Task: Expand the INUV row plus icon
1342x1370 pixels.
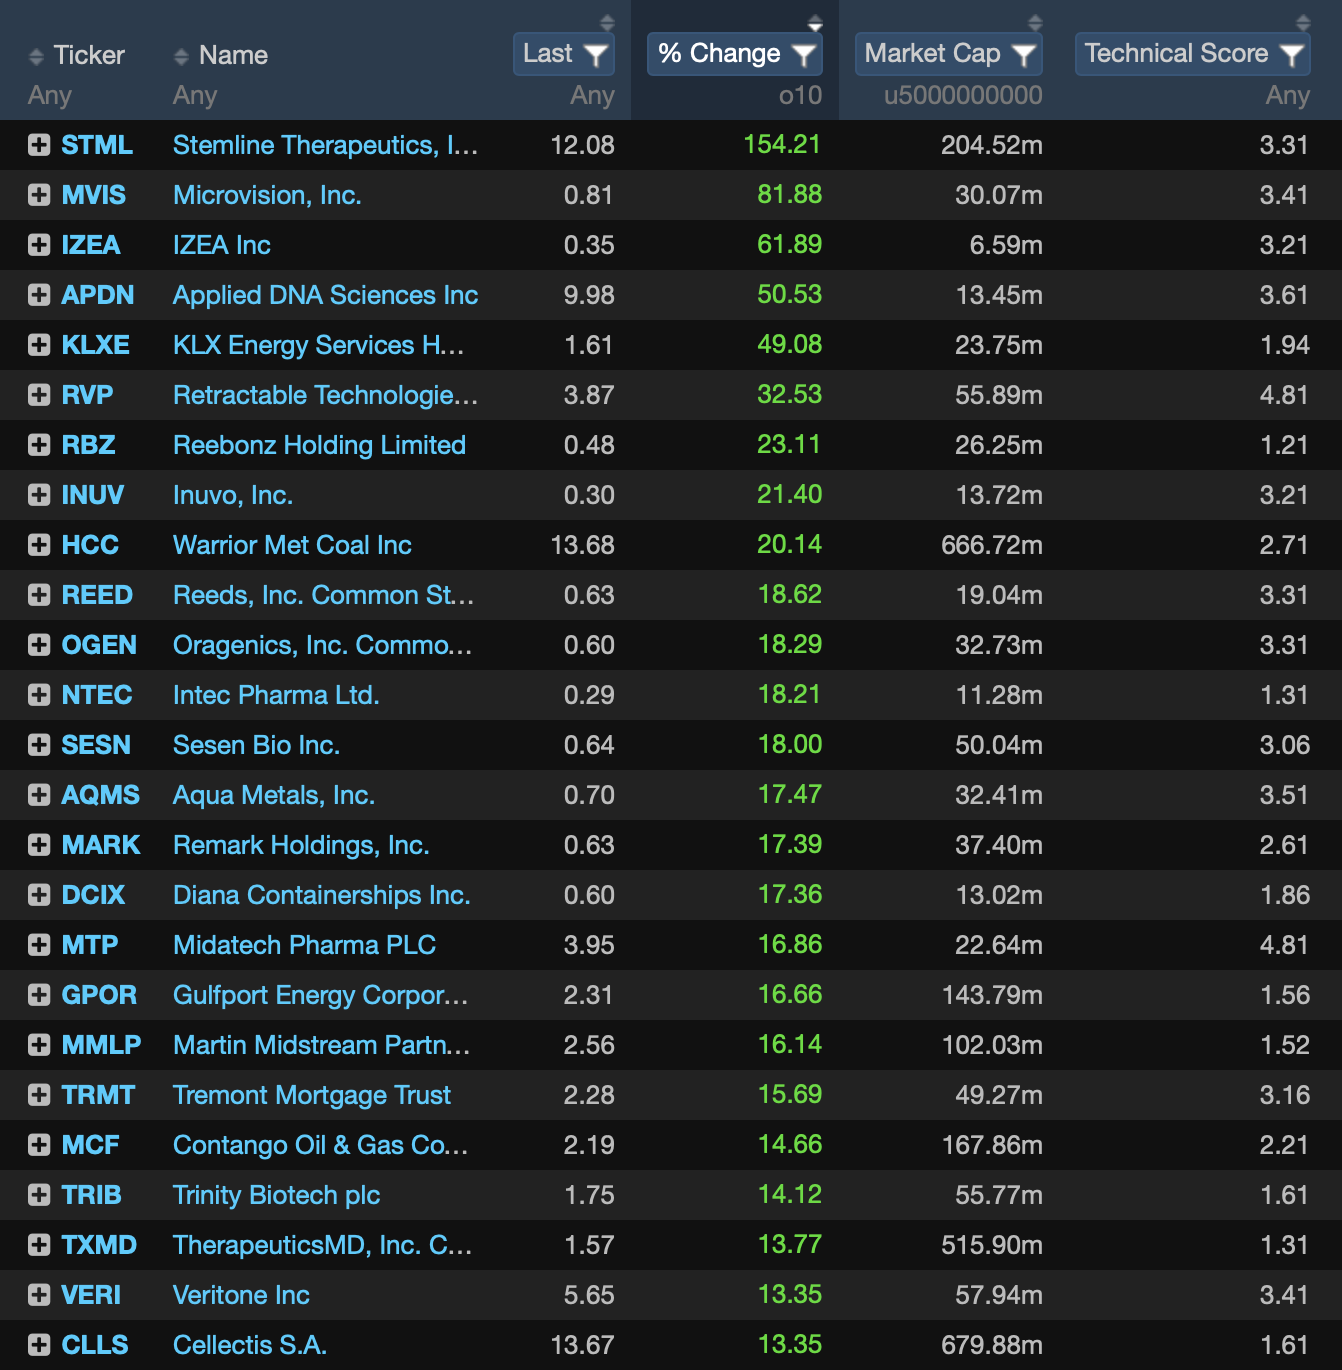Action: [x=39, y=495]
